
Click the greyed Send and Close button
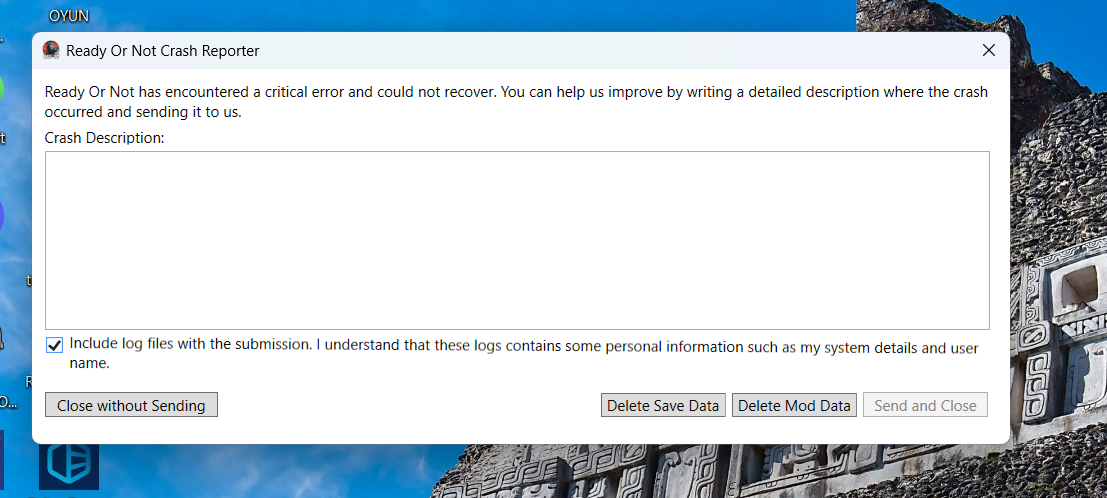pyautogui.click(x=926, y=405)
